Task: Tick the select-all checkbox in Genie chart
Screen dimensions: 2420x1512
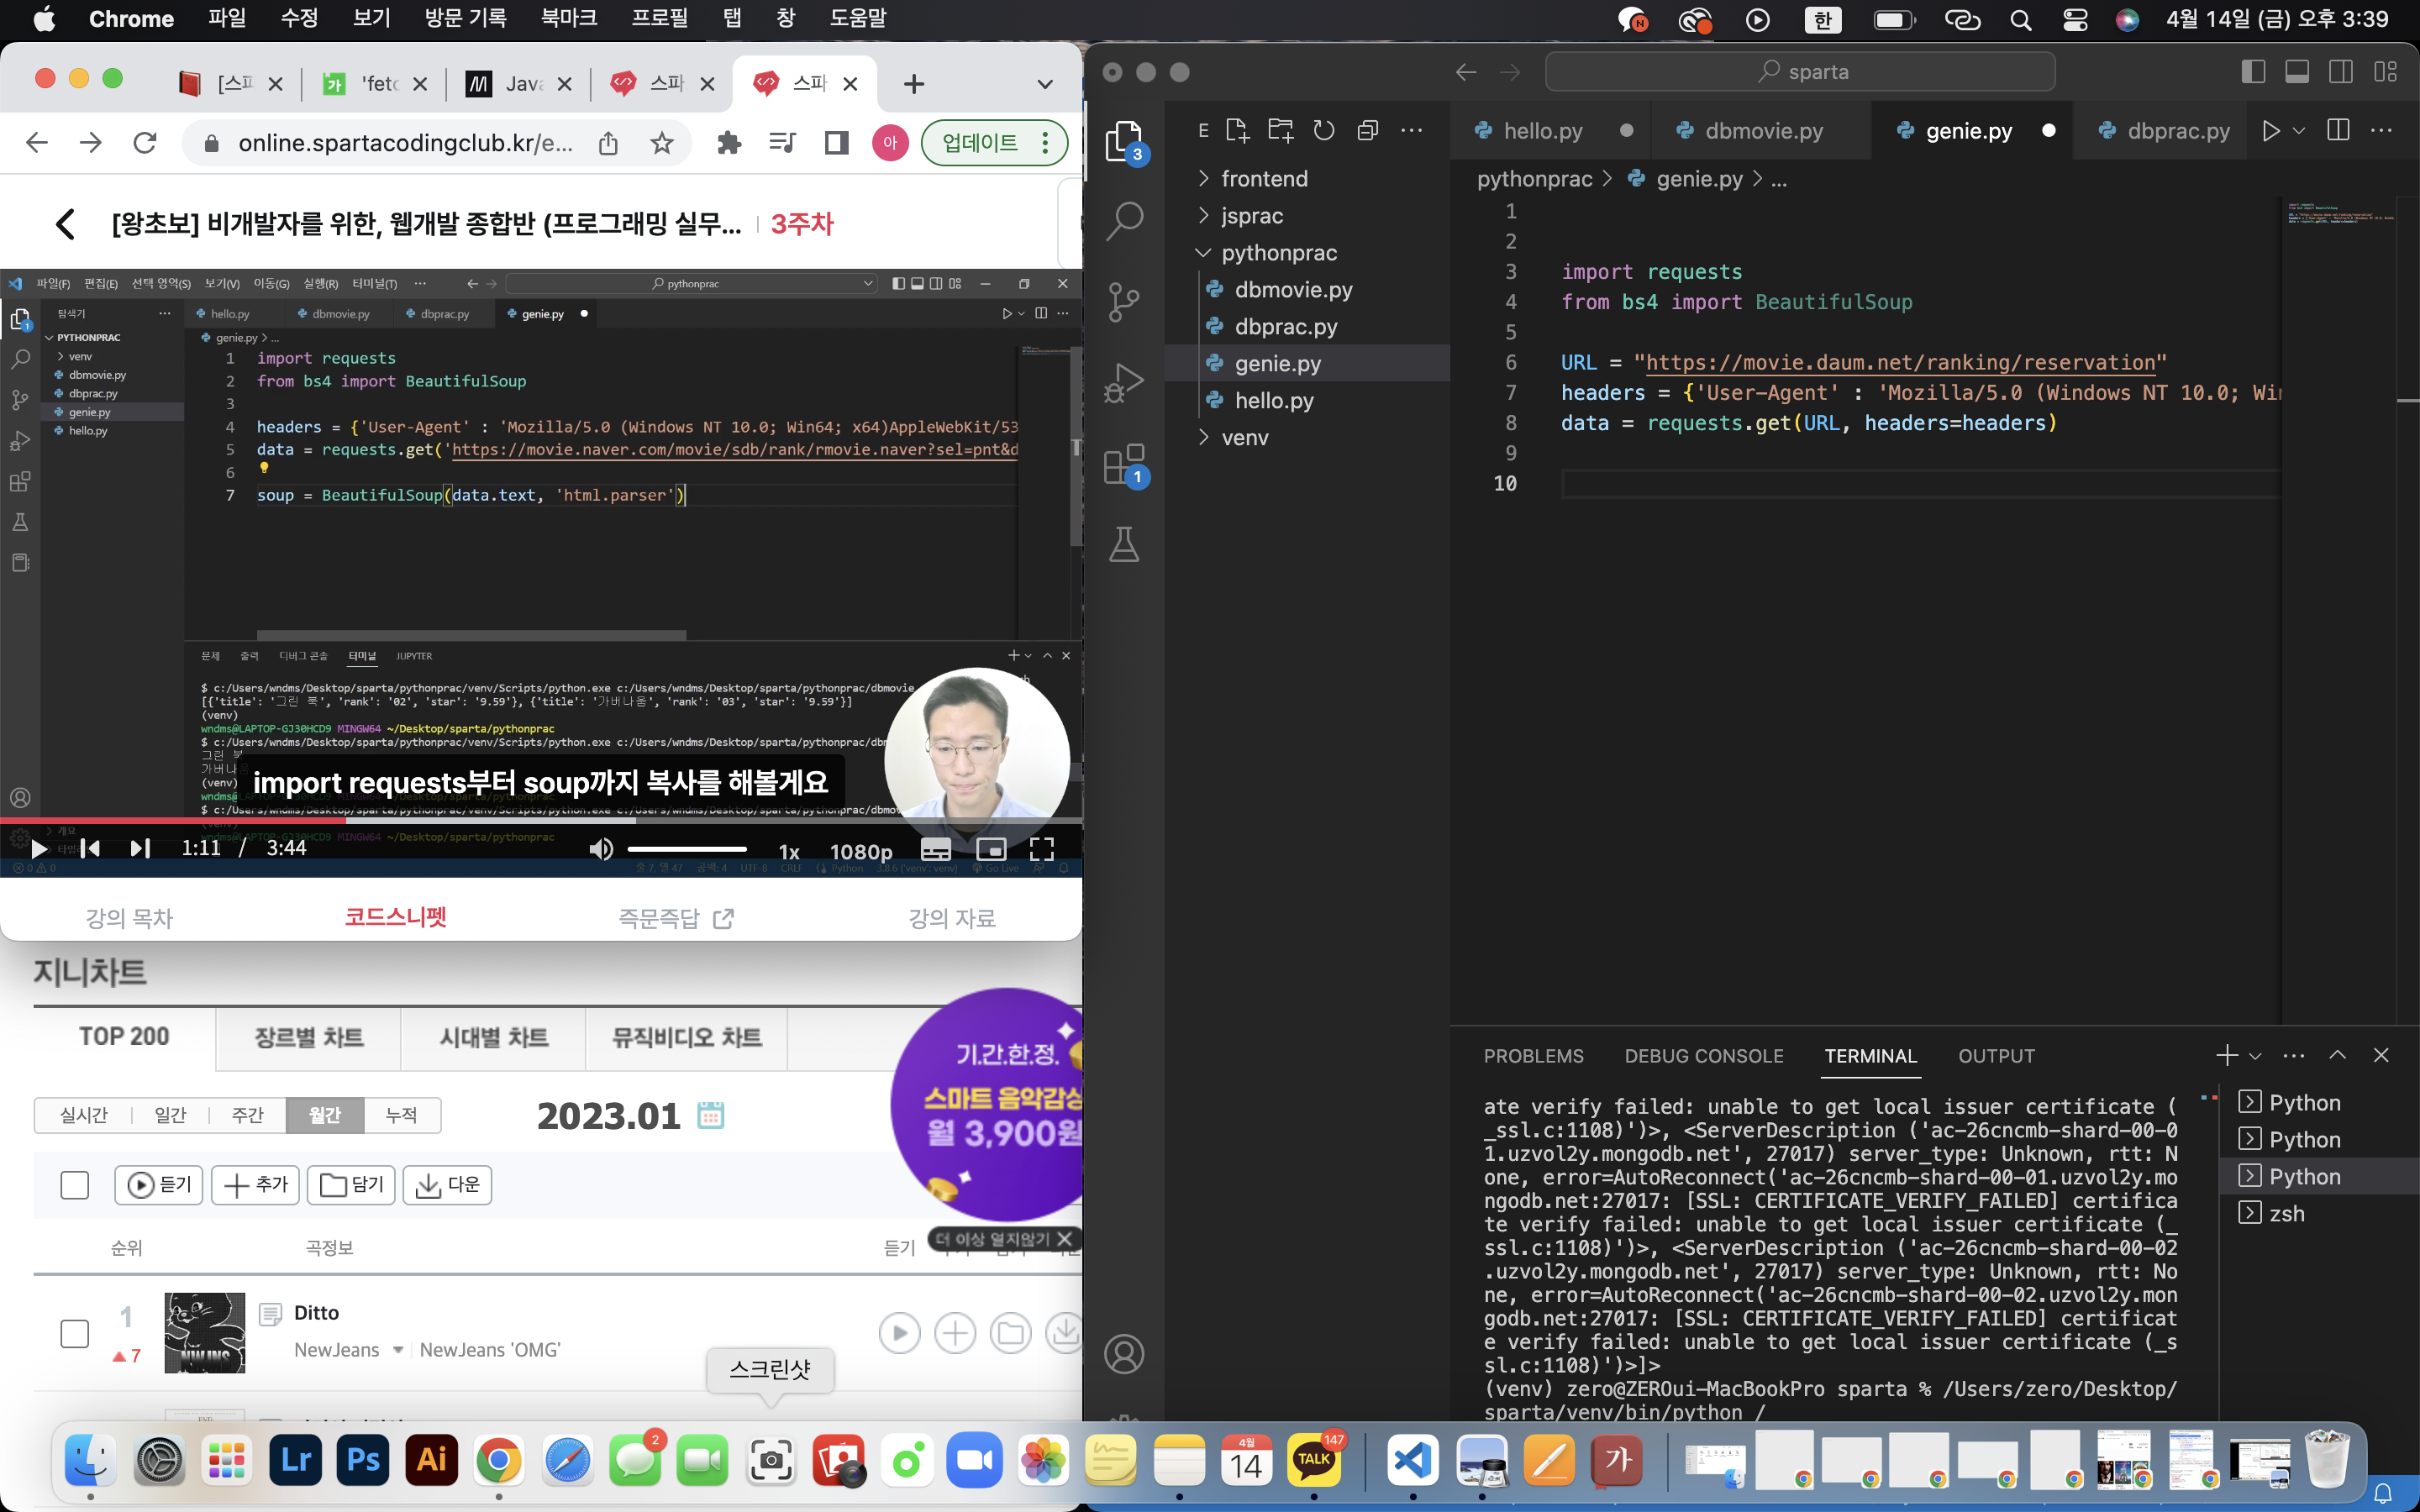Action: [75, 1185]
